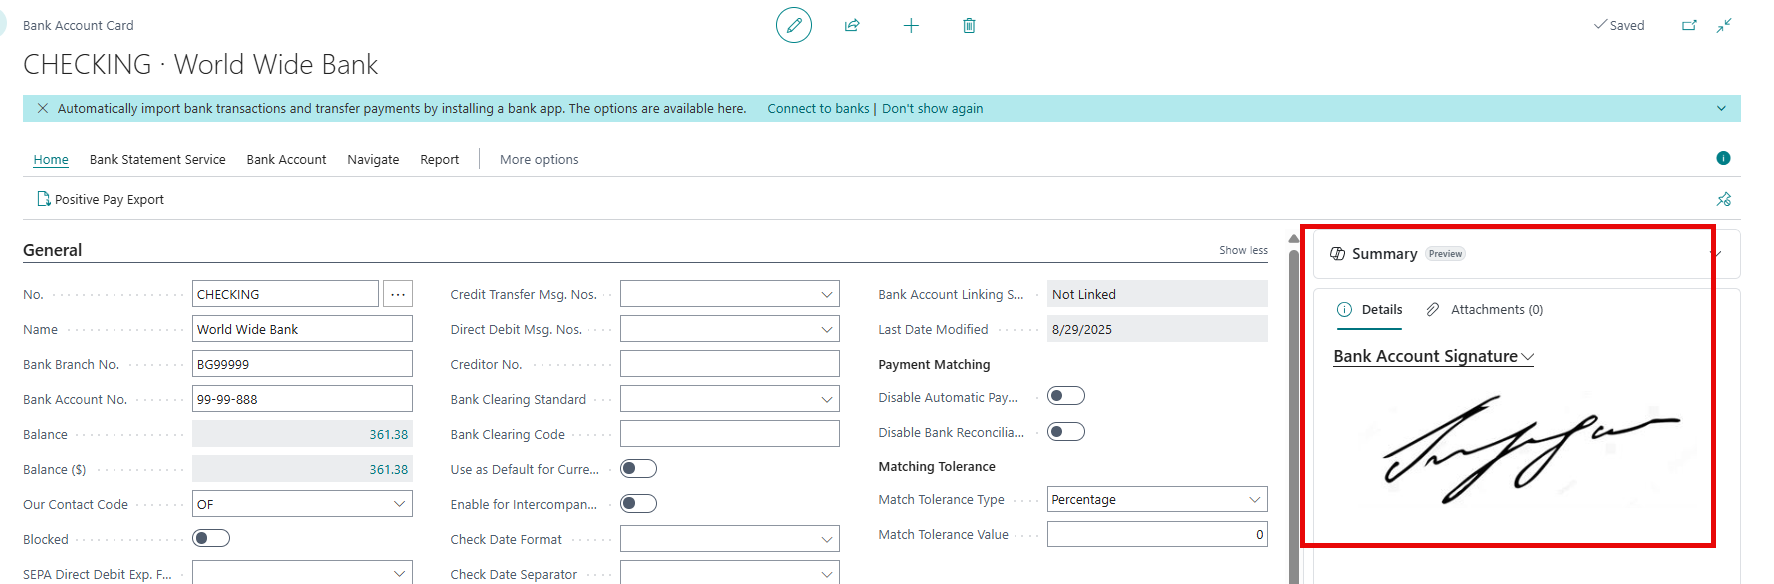The image size is (1774, 584).
Task: Click Connect to banks link
Action: click(818, 108)
